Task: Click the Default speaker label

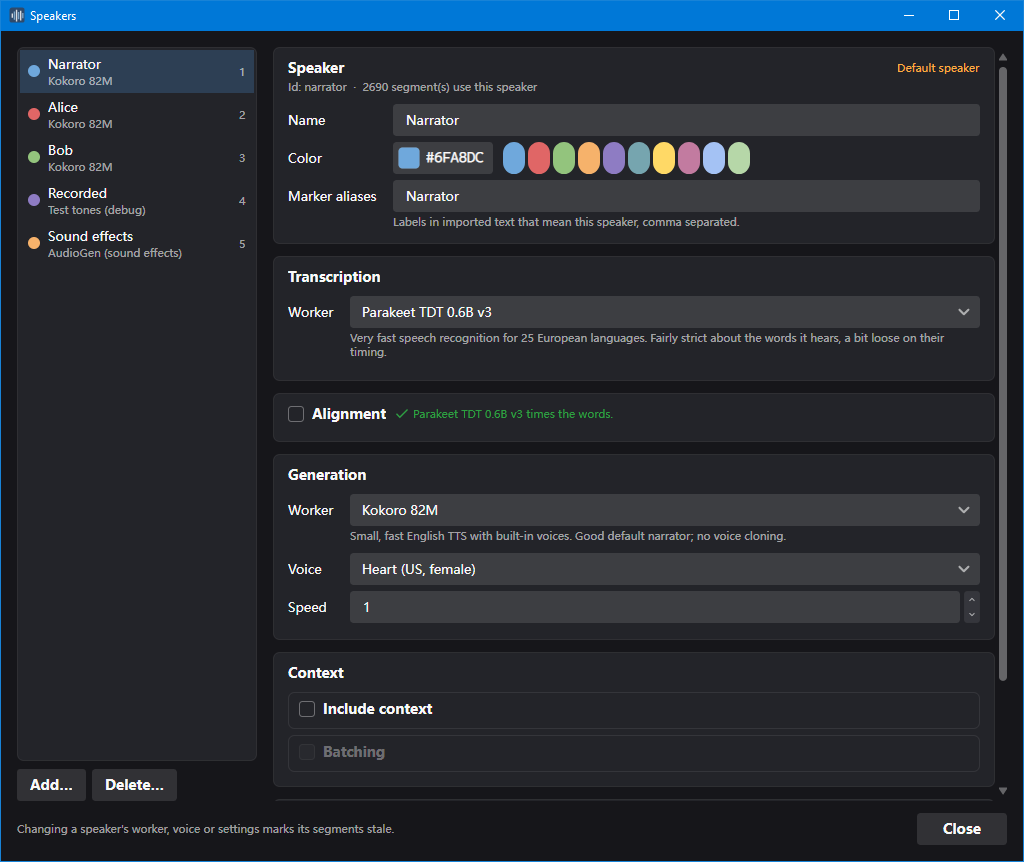Action: [938, 68]
